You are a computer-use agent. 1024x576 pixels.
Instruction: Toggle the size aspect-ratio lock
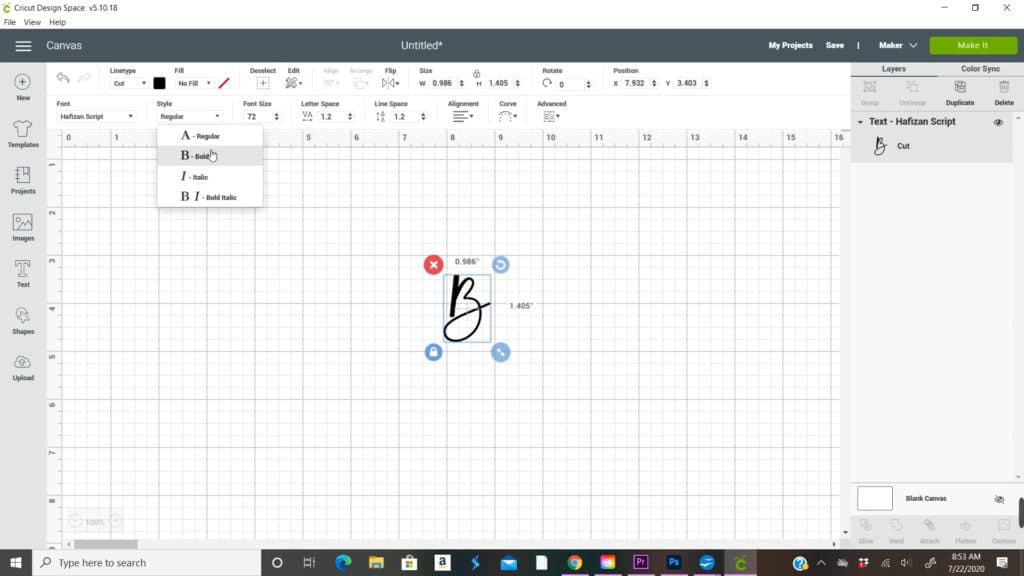pyautogui.click(x=477, y=73)
